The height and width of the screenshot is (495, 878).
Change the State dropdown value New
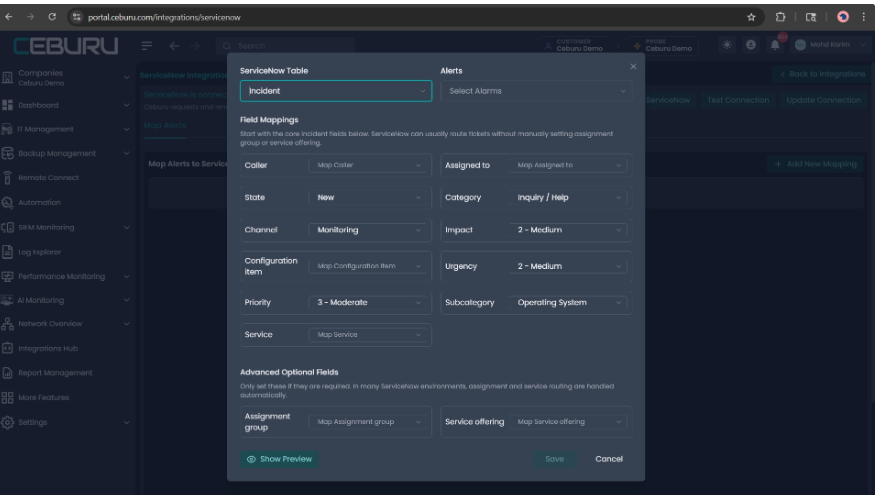tap(369, 198)
